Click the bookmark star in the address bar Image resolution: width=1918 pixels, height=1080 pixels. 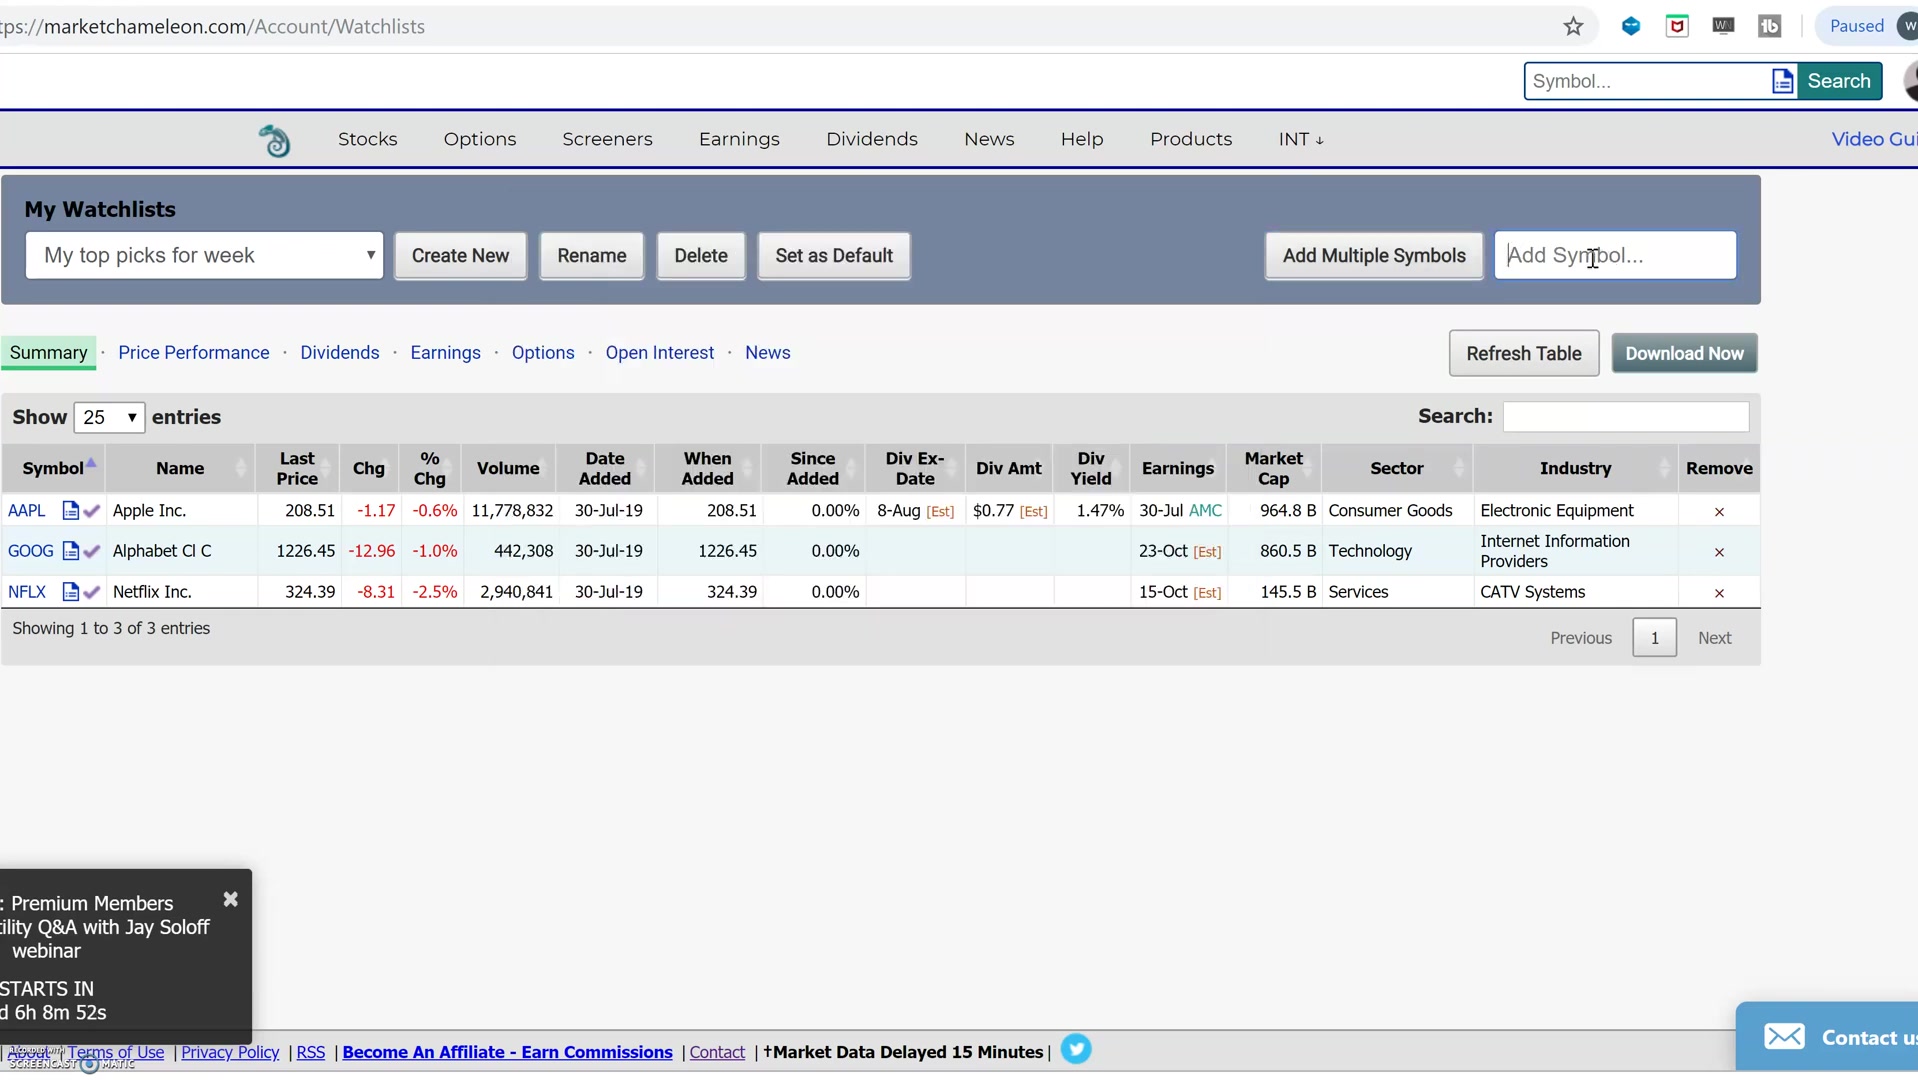click(1573, 26)
